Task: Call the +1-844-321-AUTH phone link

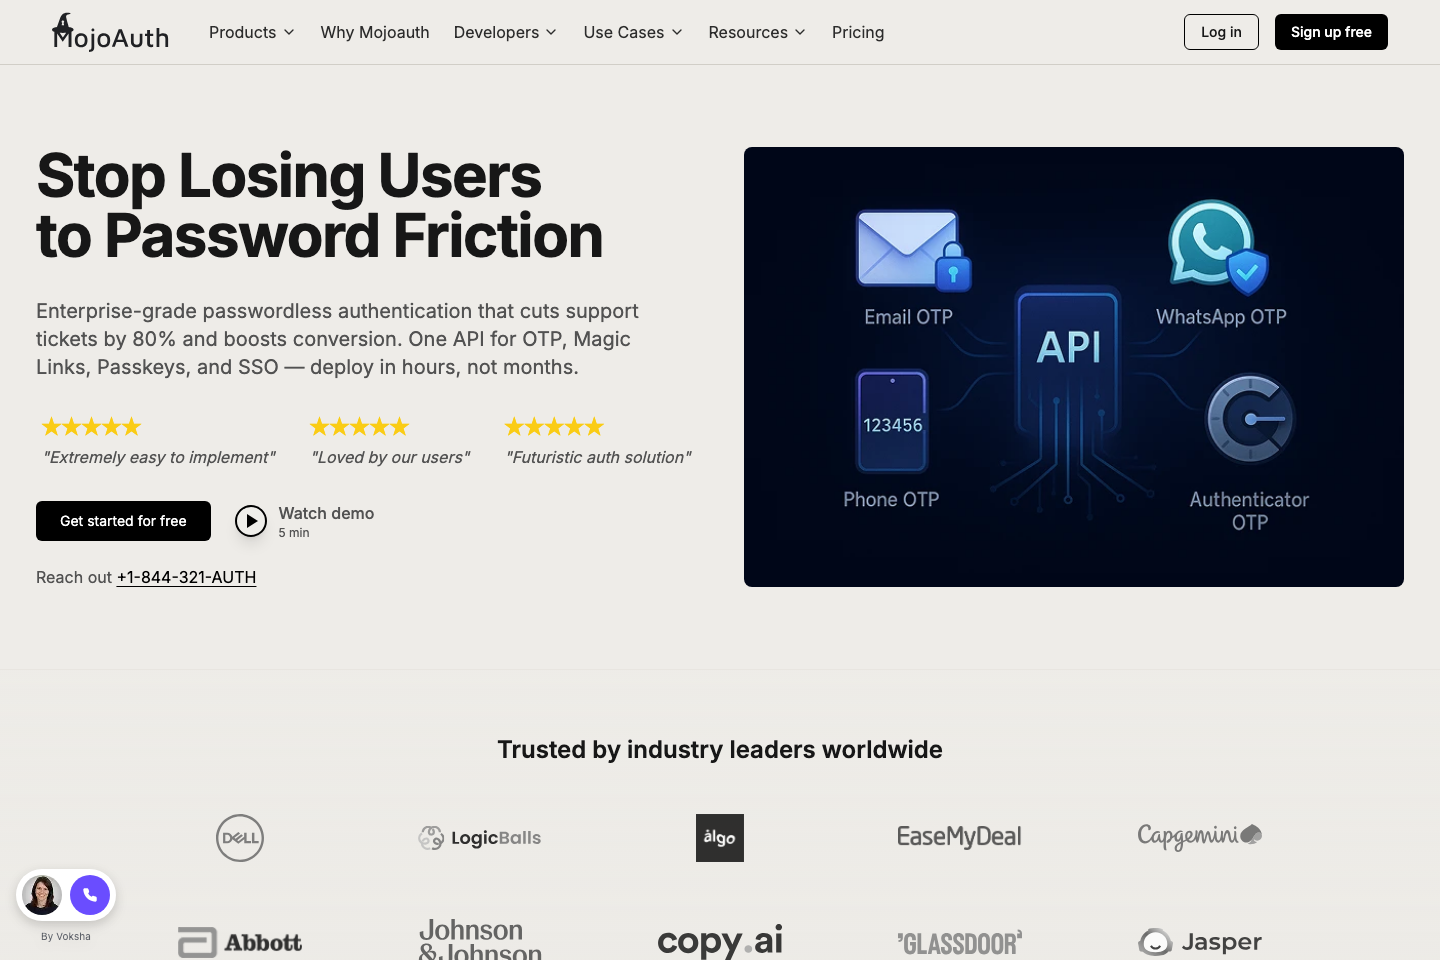Action: point(186,577)
